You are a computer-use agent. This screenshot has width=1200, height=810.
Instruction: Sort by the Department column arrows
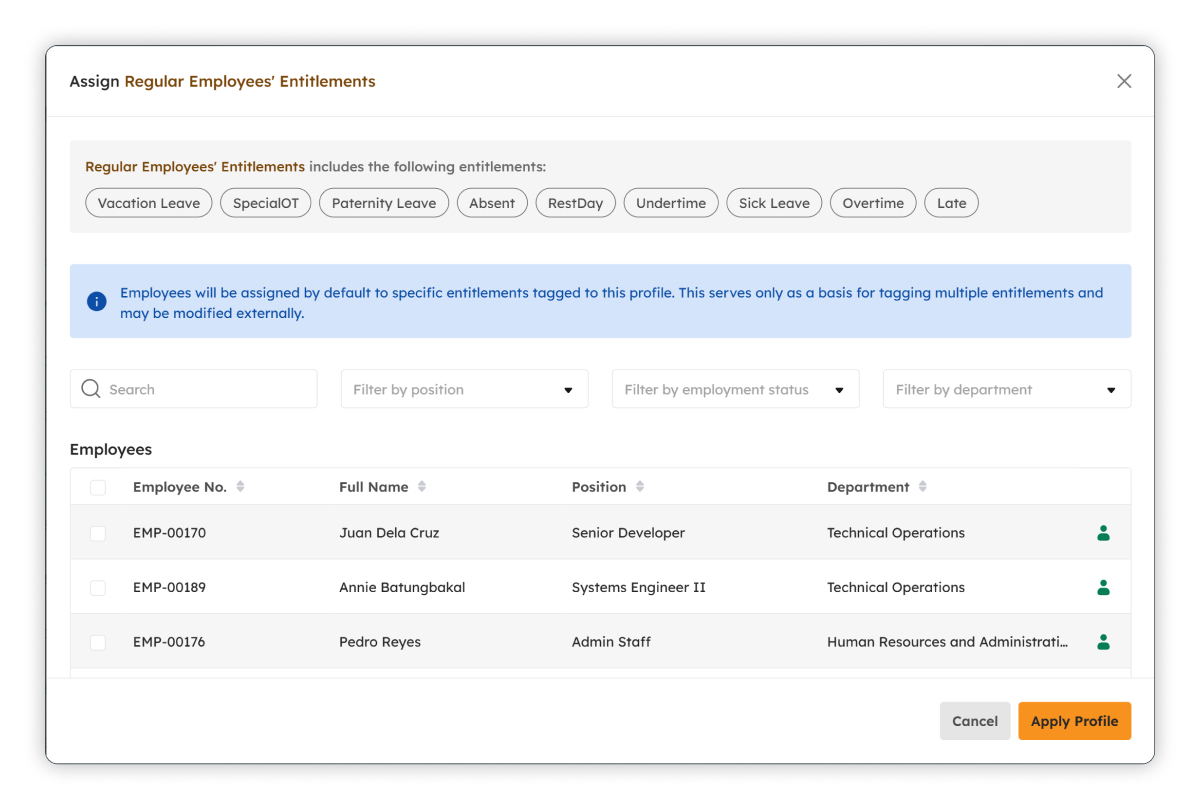coord(923,487)
